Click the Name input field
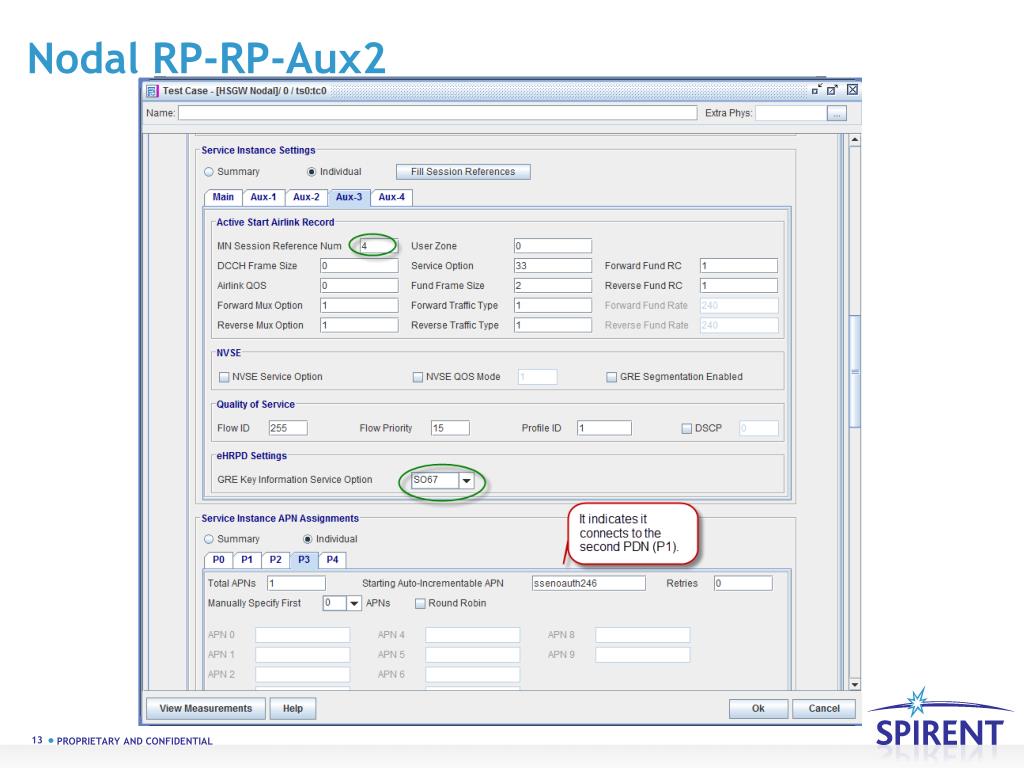1024x768 pixels. click(438, 113)
